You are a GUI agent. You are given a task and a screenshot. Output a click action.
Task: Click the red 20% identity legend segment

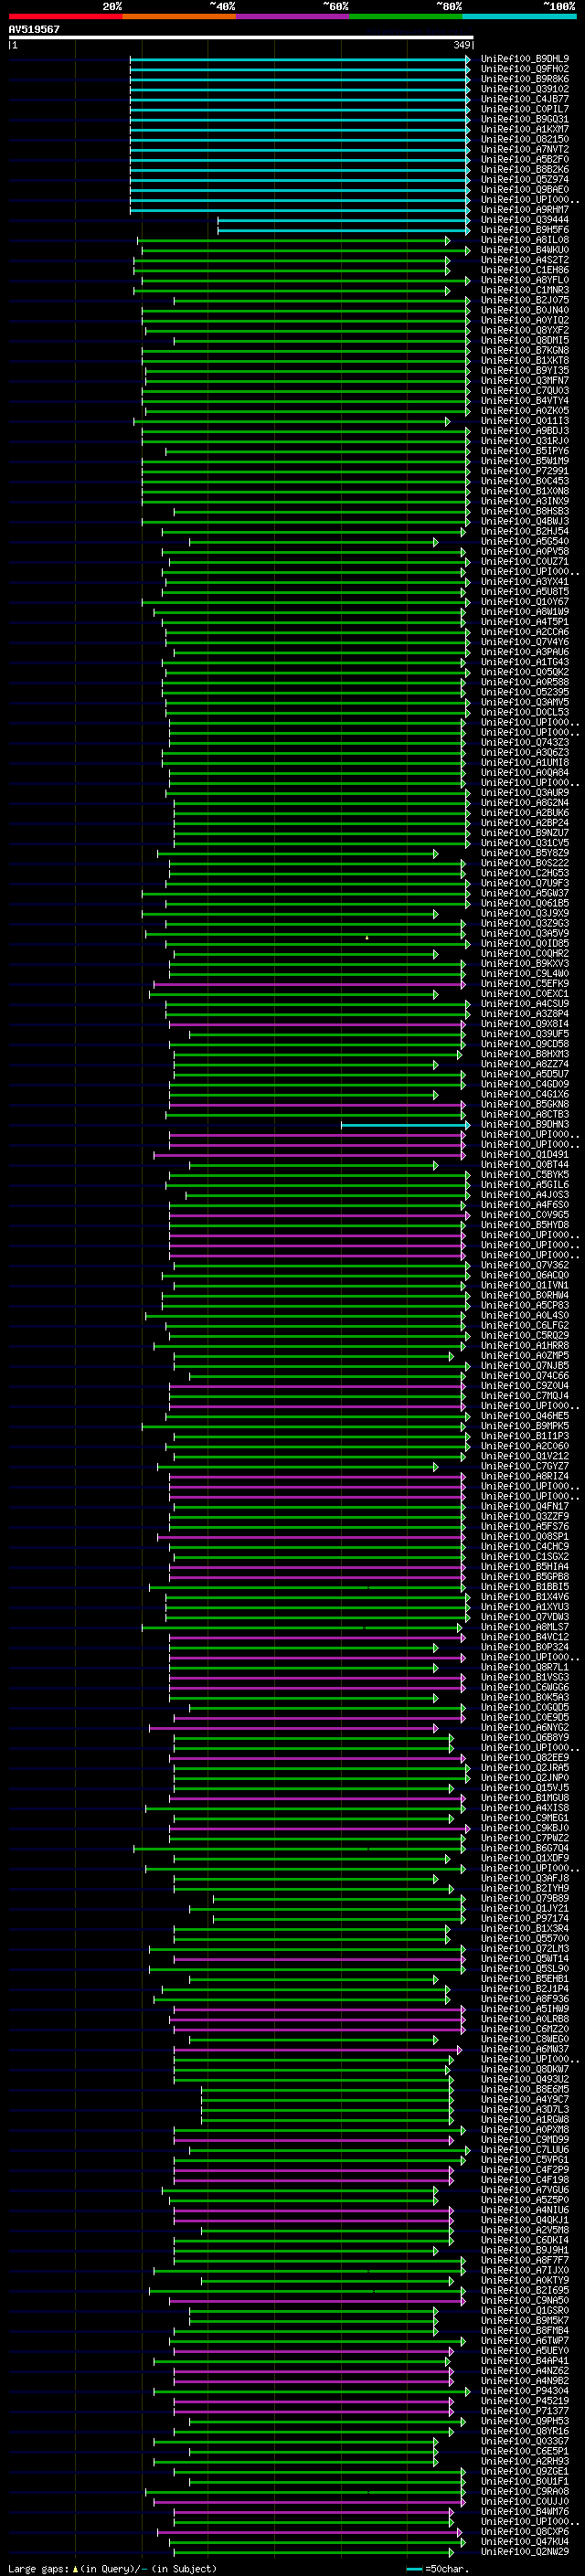(x=65, y=16)
